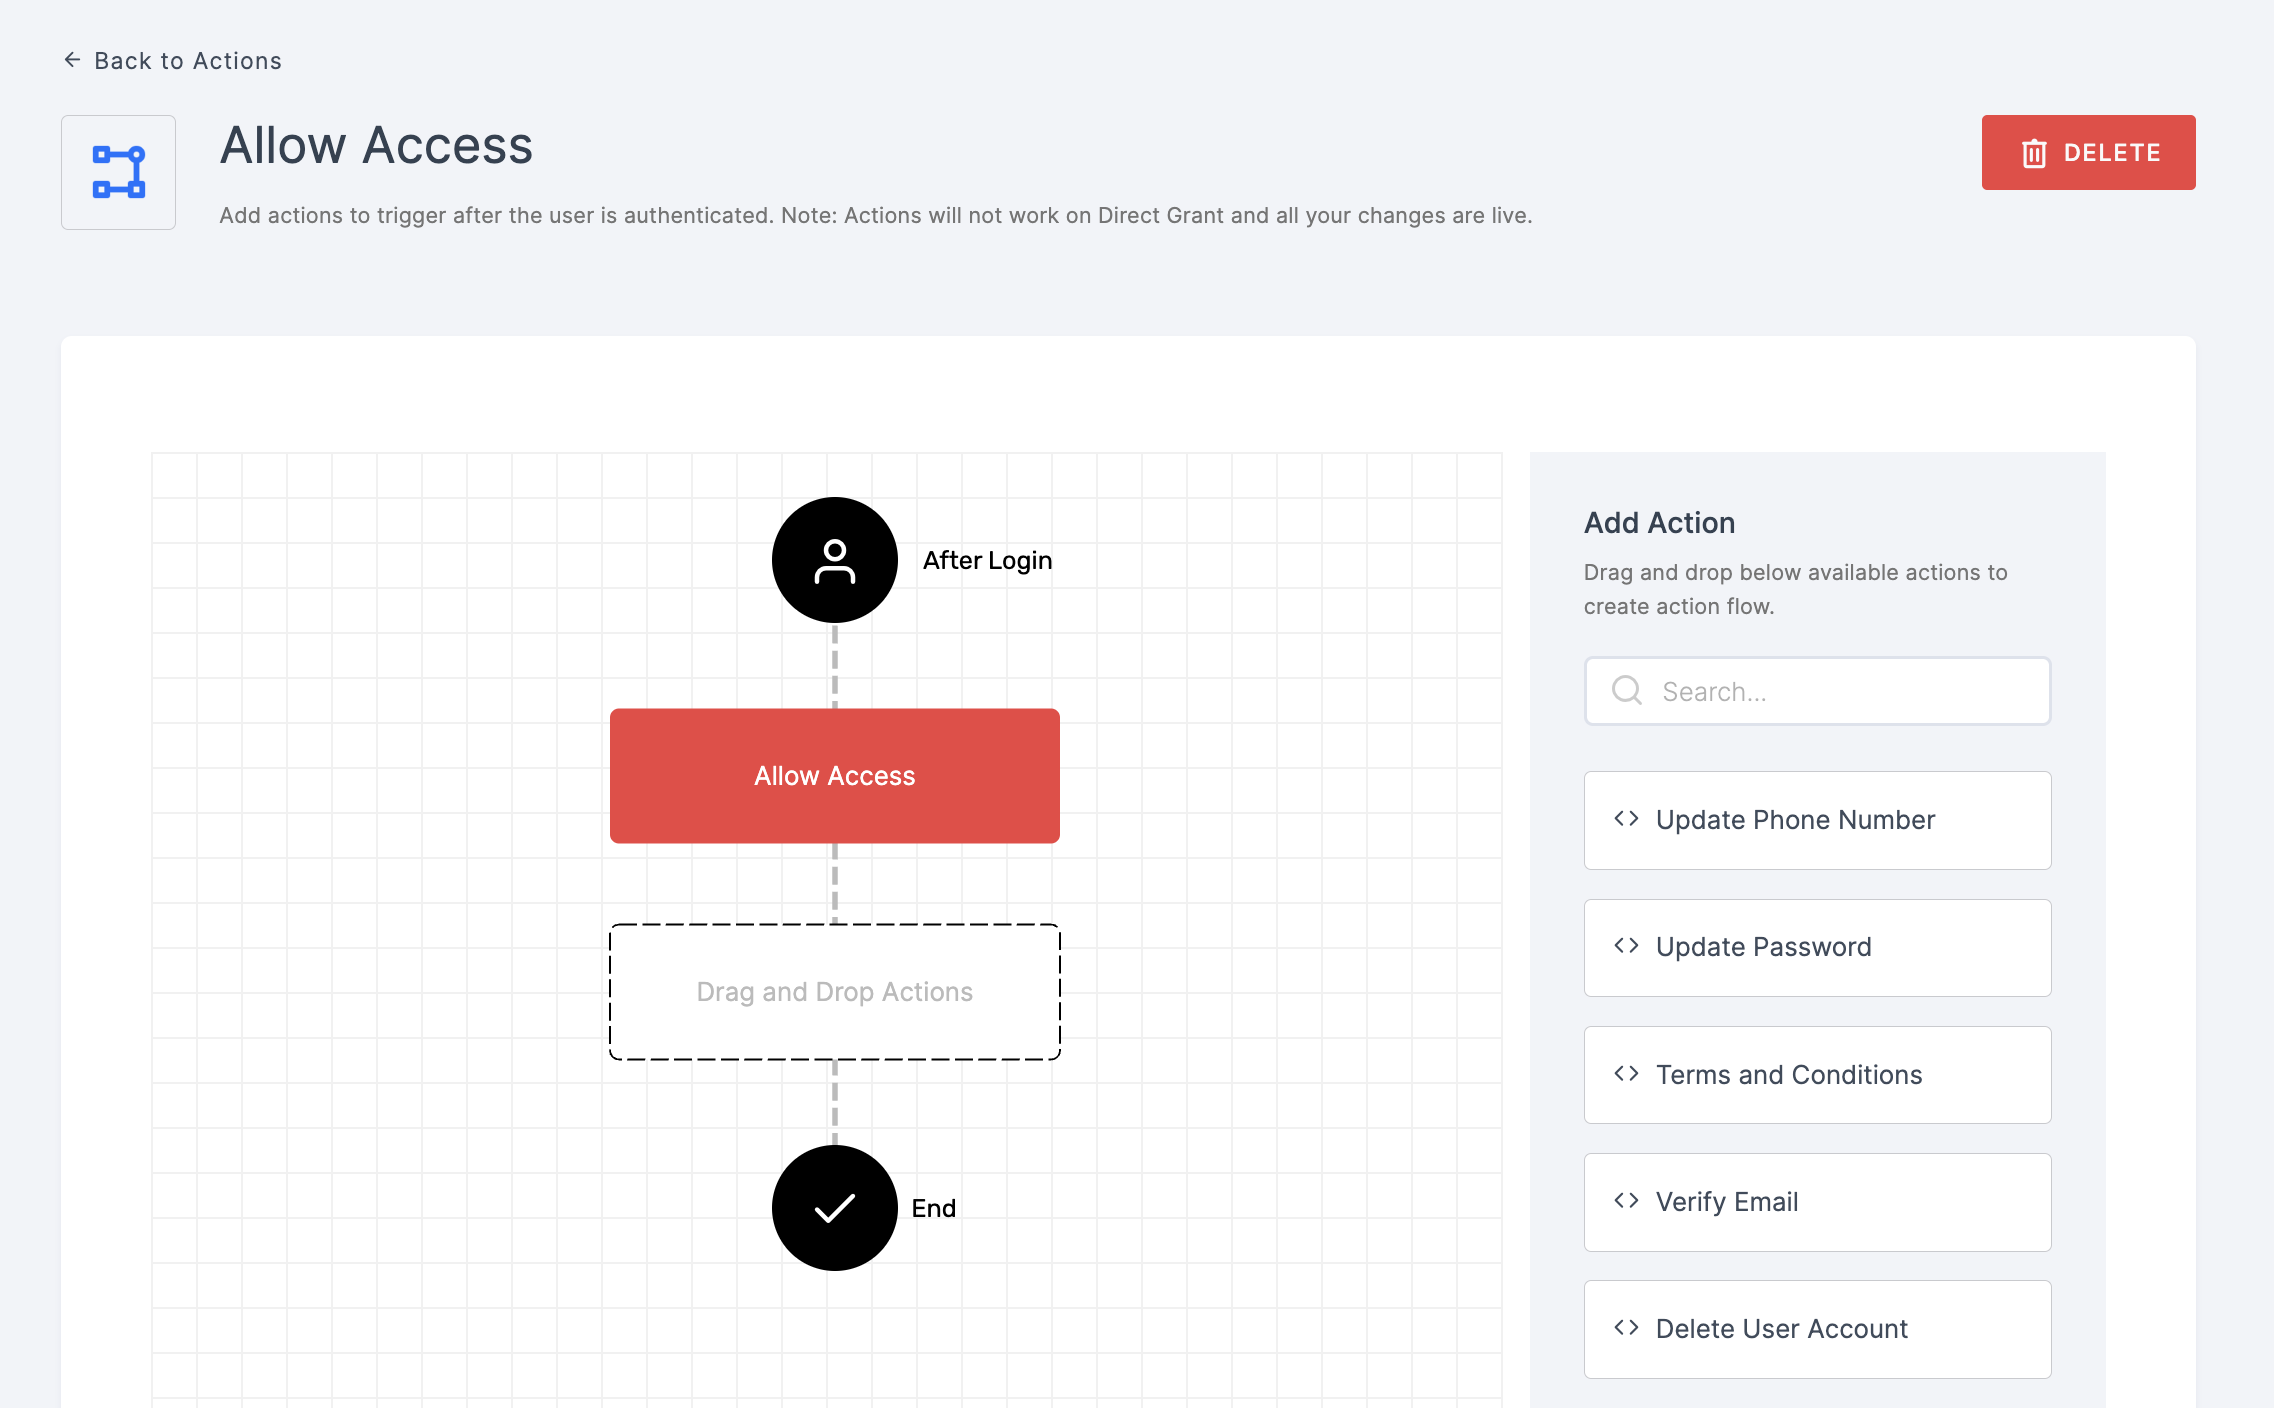Image resolution: width=2274 pixels, height=1408 pixels.
Task: Click the Terms and Conditions code icon
Action: (x=1628, y=1073)
